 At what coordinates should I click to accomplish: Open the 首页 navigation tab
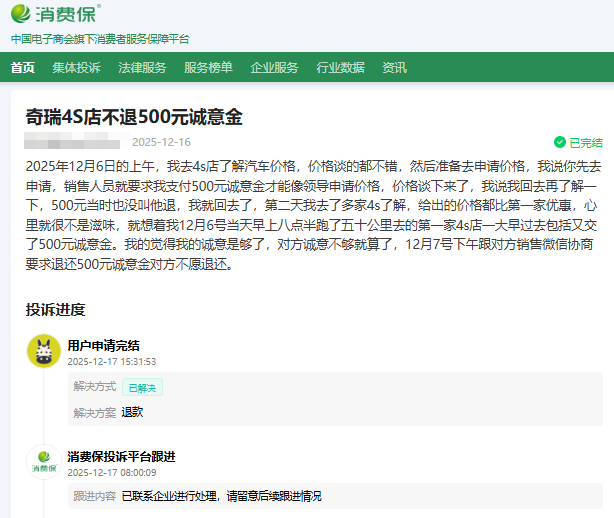coord(23,68)
